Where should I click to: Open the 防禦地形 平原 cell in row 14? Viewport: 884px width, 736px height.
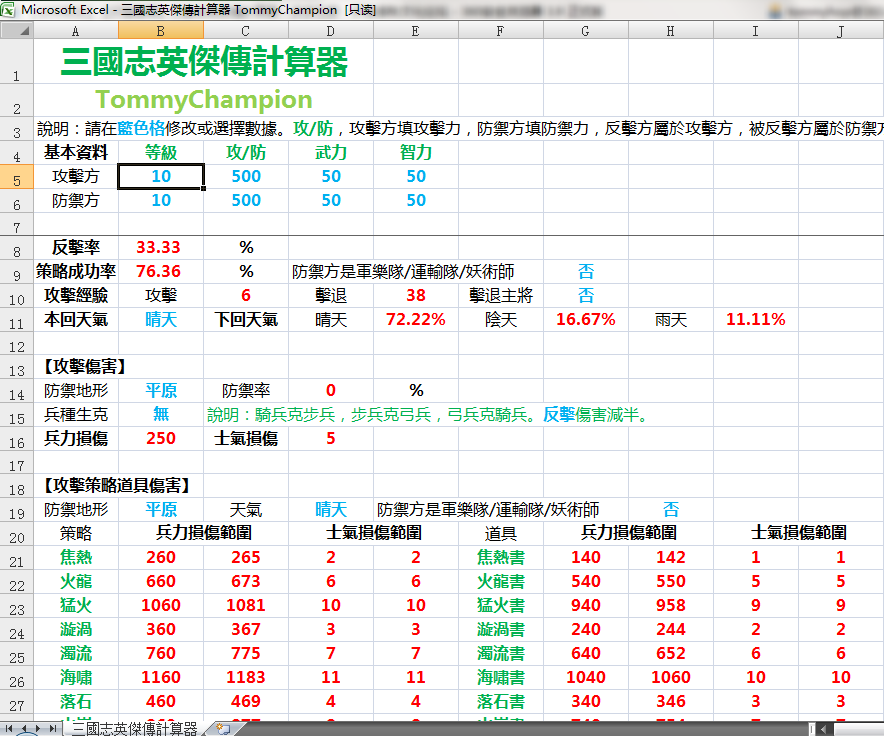point(161,390)
